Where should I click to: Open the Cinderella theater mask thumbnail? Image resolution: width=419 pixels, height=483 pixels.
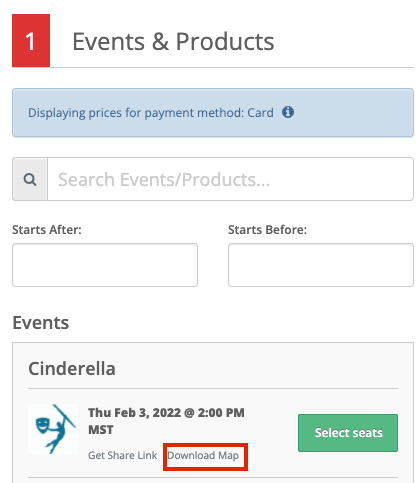[x=53, y=429]
